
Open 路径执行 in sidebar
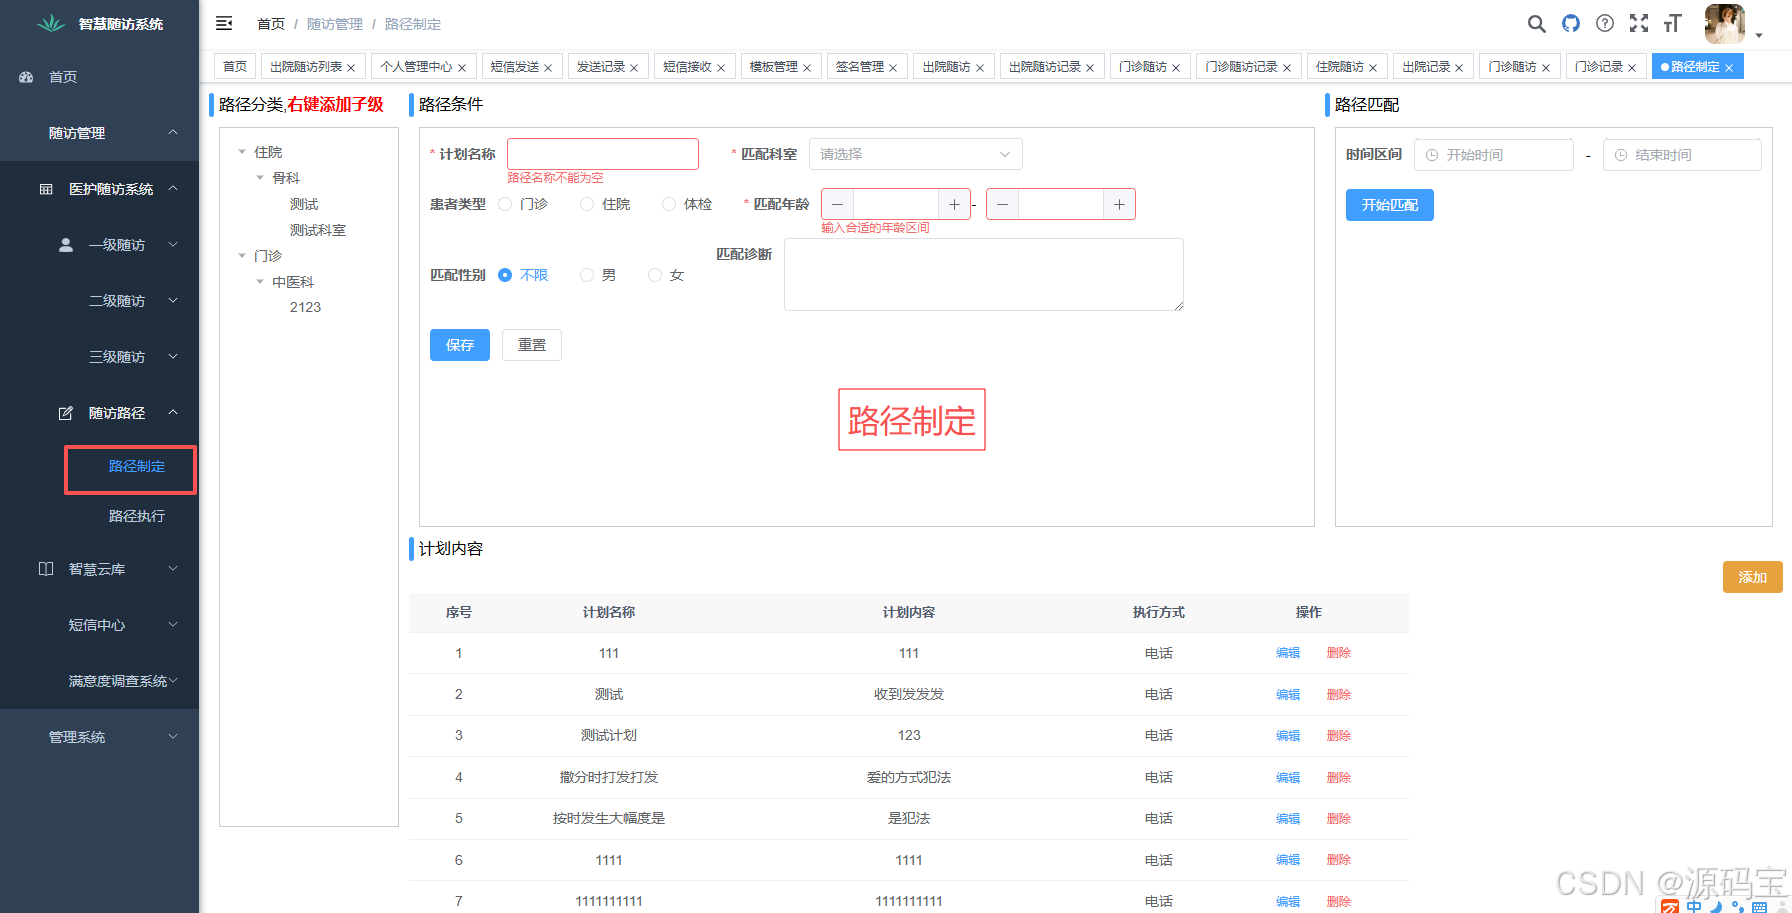tap(137, 516)
